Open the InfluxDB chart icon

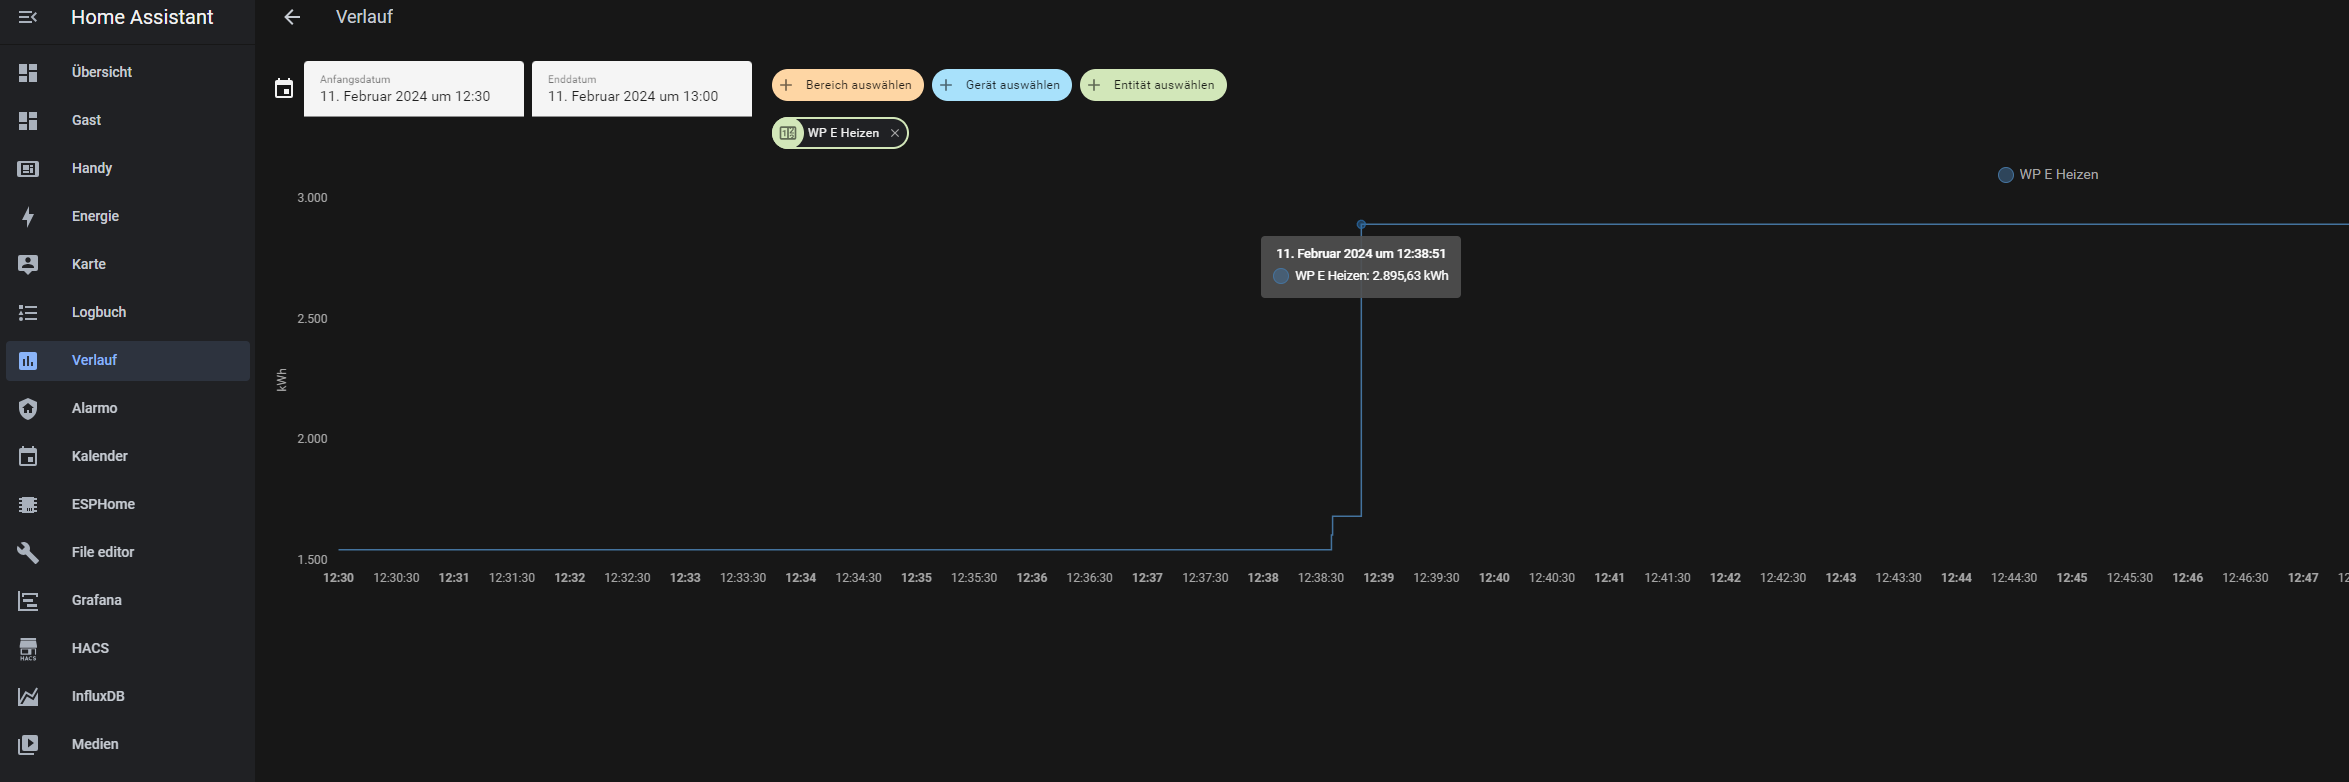pos(28,696)
